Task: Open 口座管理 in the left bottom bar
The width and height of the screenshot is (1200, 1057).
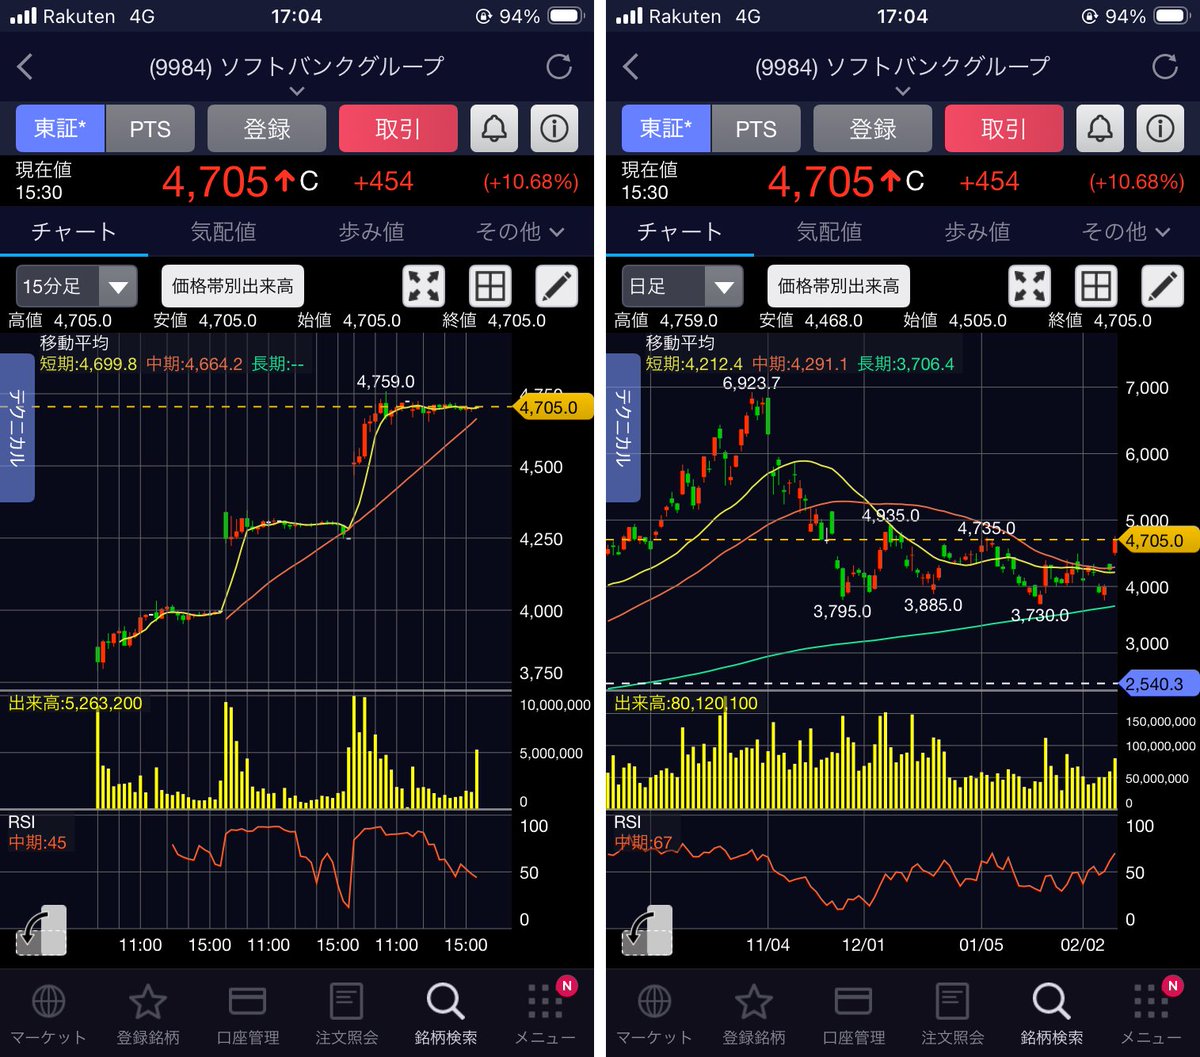Action: [x=248, y=1014]
